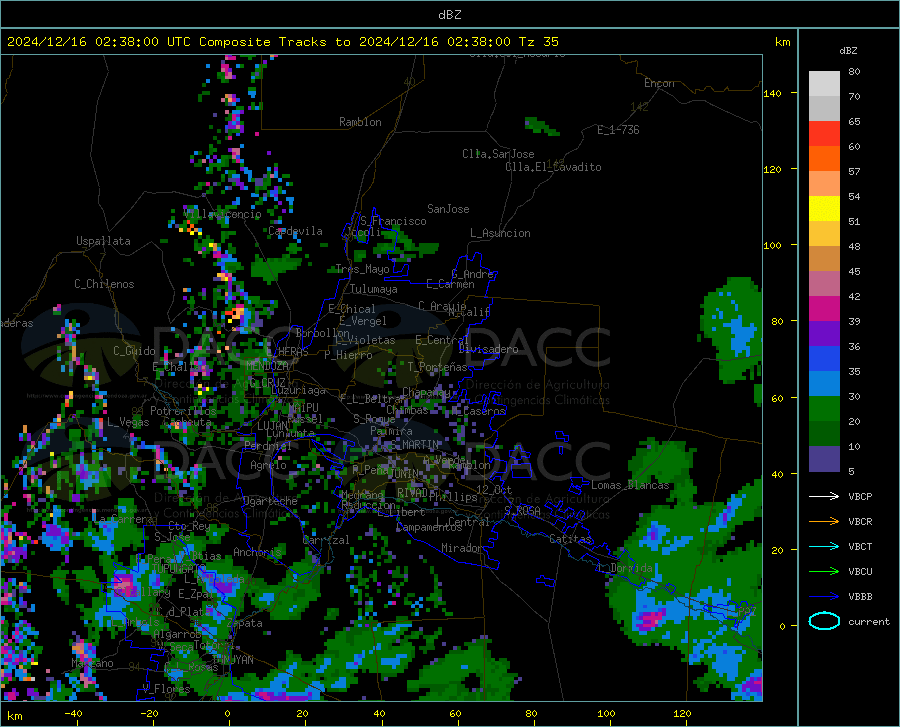Click the 'C_Chilenos' map label
The height and width of the screenshot is (727, 900).
104,284
